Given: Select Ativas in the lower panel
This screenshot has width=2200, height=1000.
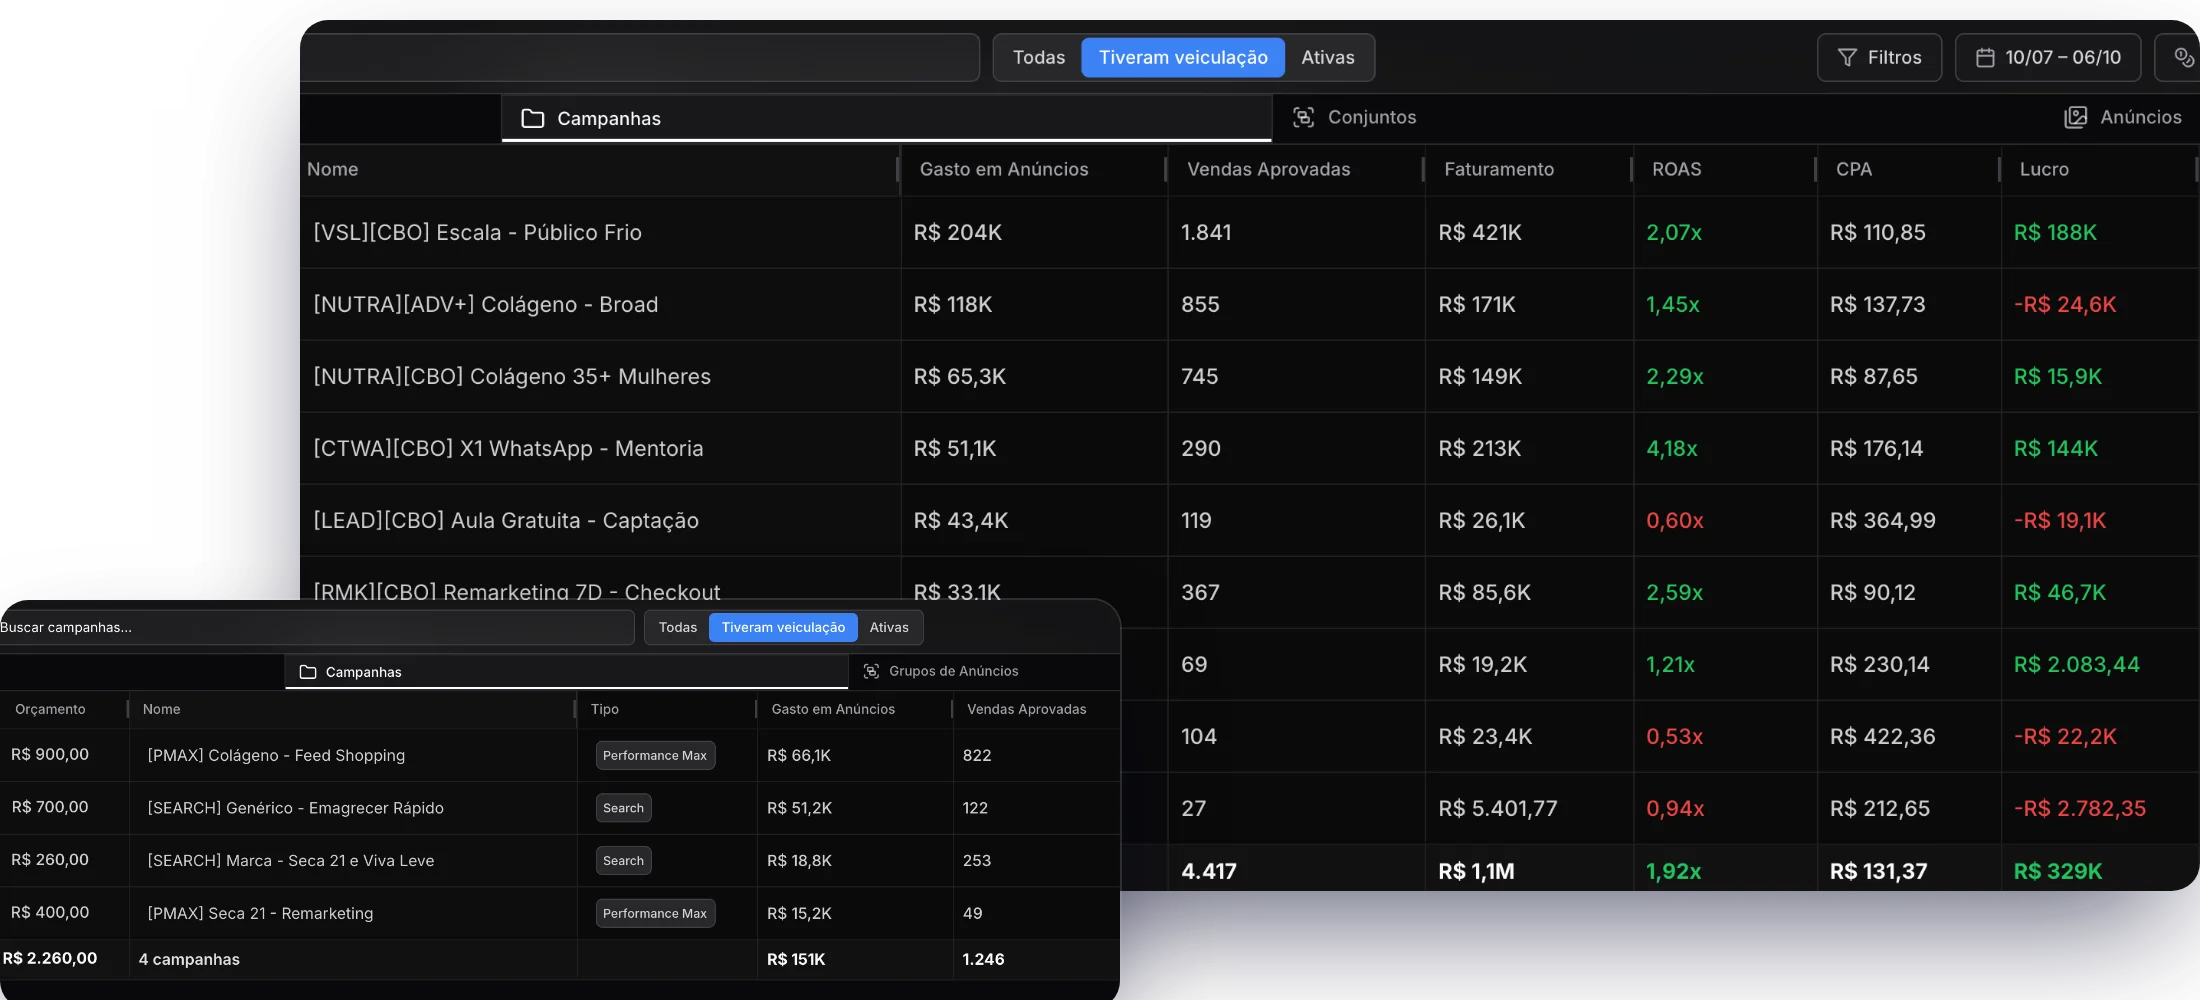Looking at the screenshot, I should (x=889, y=627).
